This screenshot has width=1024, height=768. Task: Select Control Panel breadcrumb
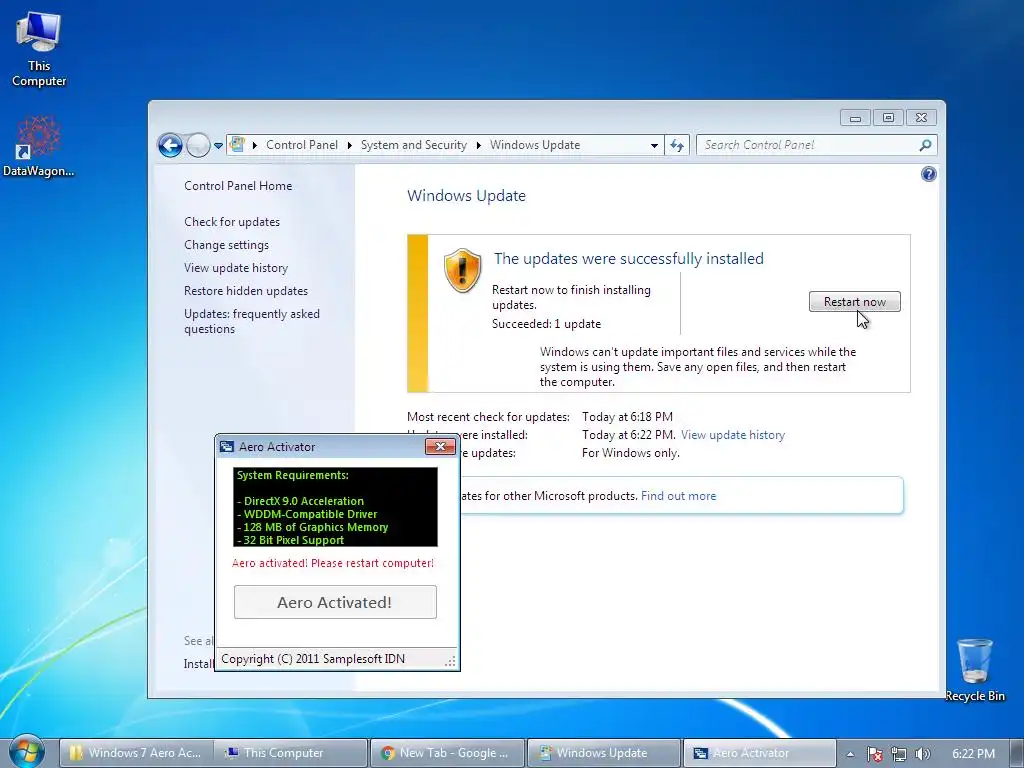[302, 145]
